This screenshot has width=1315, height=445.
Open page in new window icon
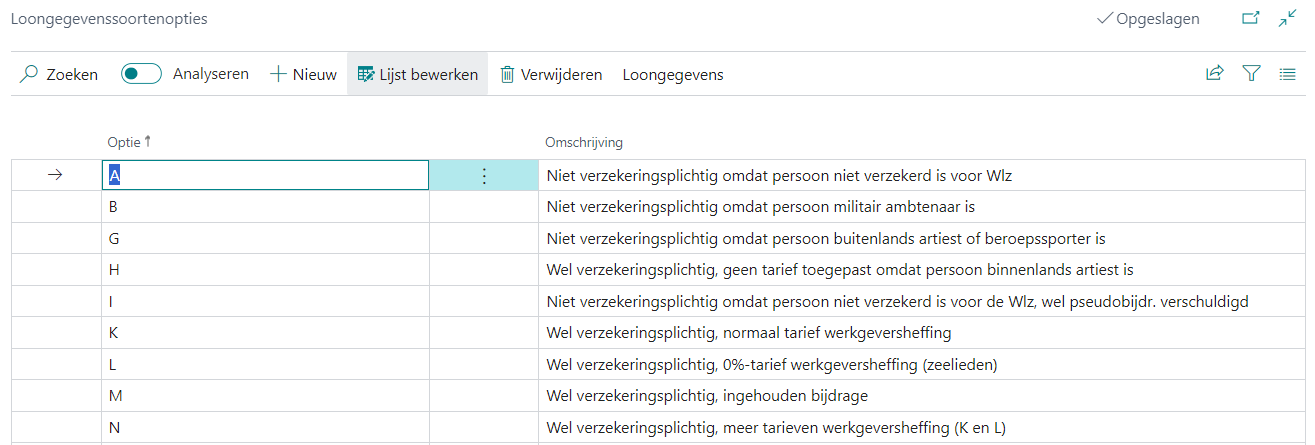1250,18
